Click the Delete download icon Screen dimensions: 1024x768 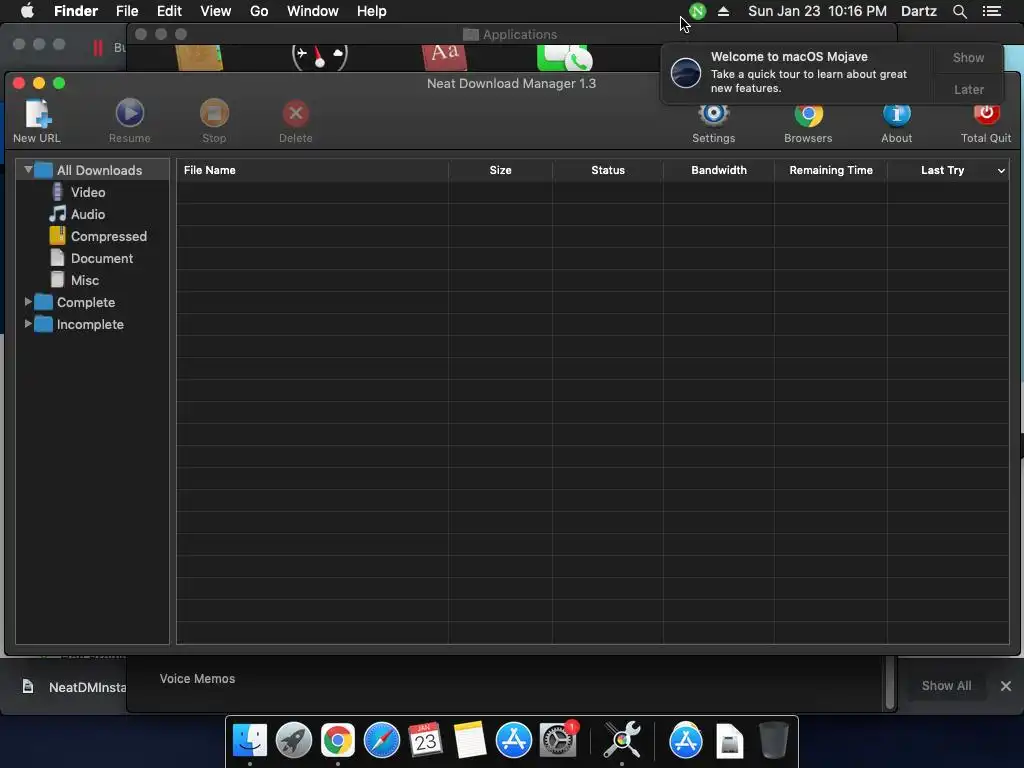(296, 114)
